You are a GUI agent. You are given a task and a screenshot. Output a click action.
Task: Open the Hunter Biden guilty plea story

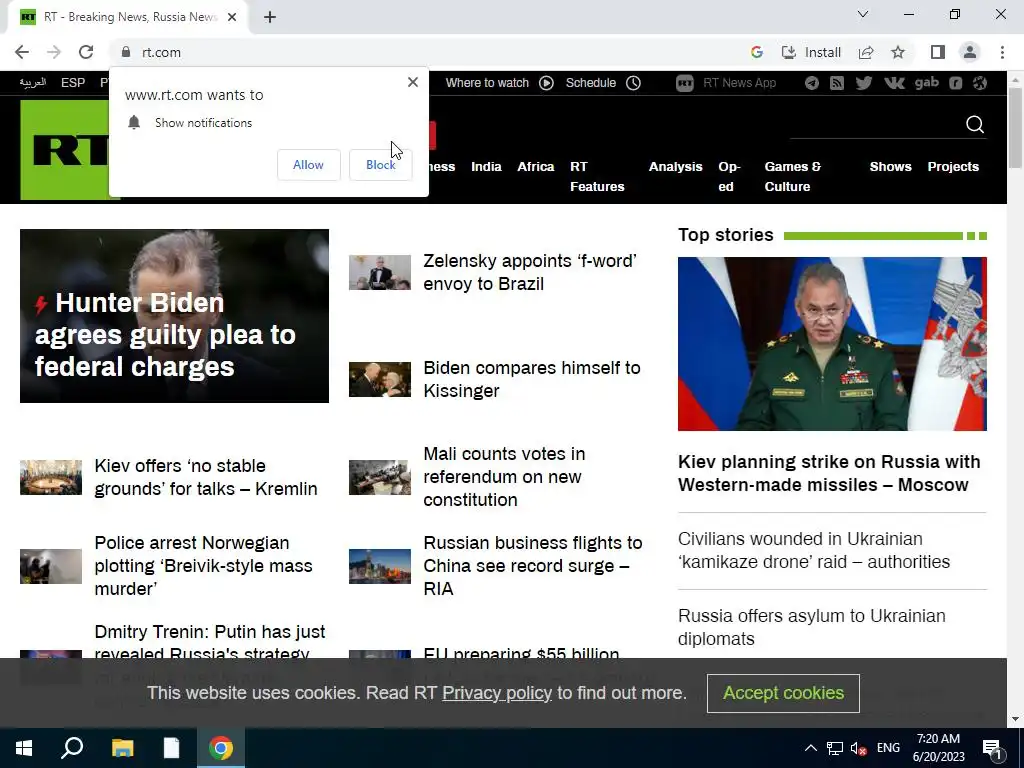point(174,316)
